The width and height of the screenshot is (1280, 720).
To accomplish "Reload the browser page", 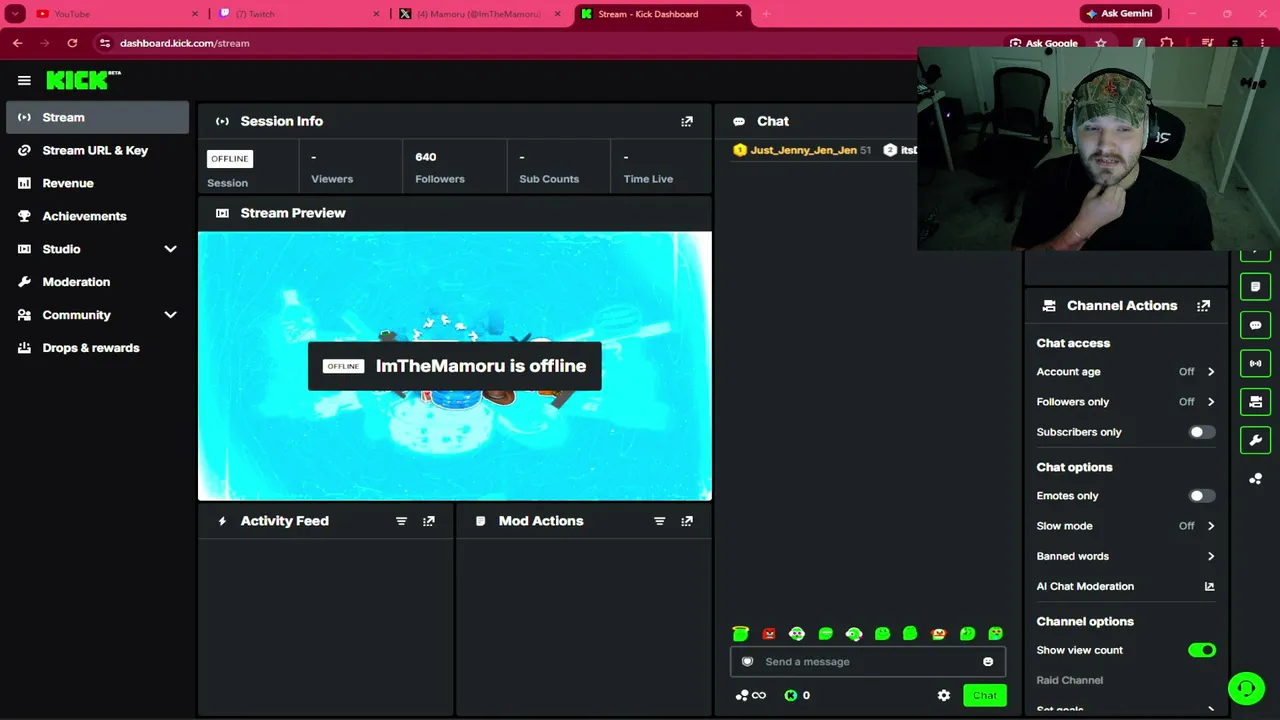I will 72,43.
